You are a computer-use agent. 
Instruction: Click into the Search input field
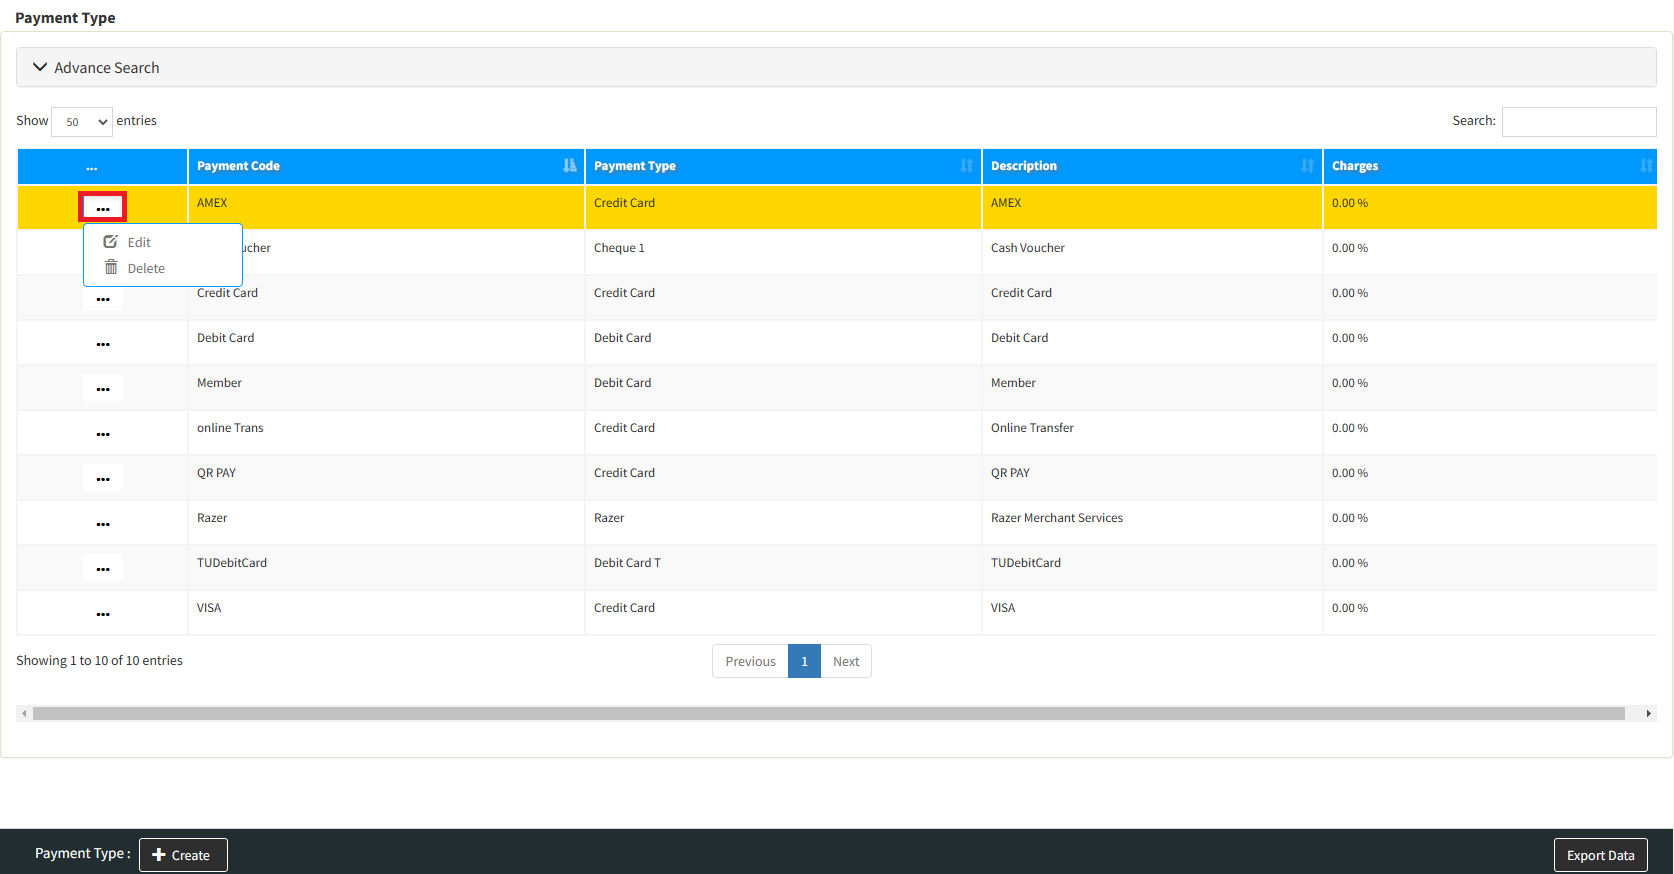coord(1578,122)
